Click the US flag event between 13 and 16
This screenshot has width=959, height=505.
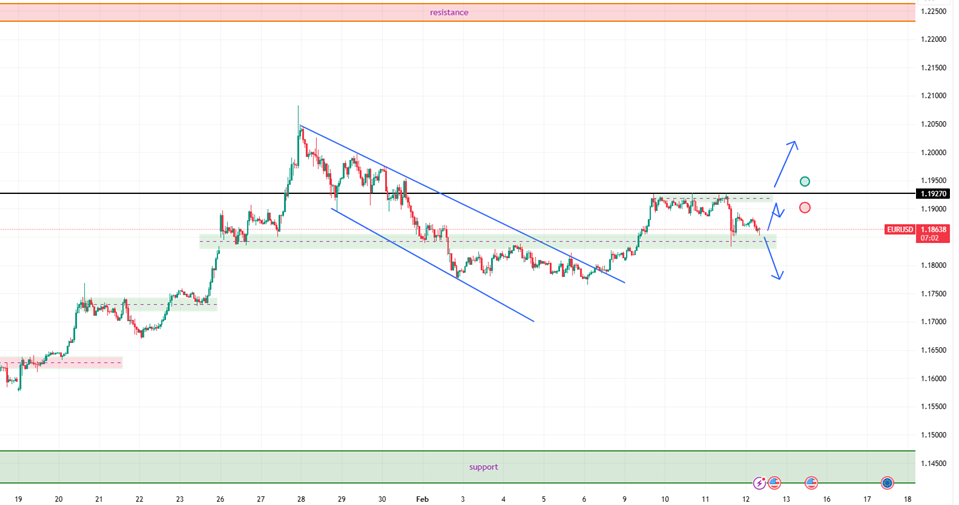coord(811,483)
